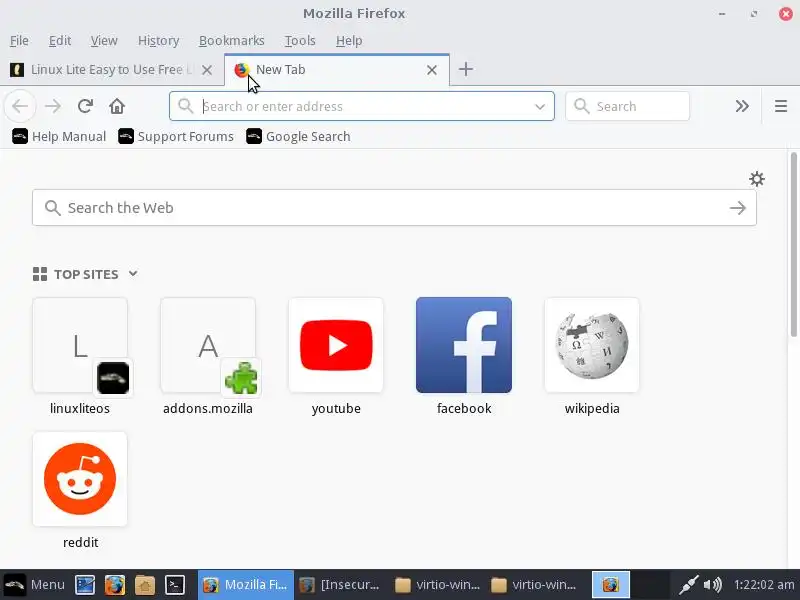This screenshot has width=800, height=600.
Task: Click the network connection tray icon
Action: 688,585
